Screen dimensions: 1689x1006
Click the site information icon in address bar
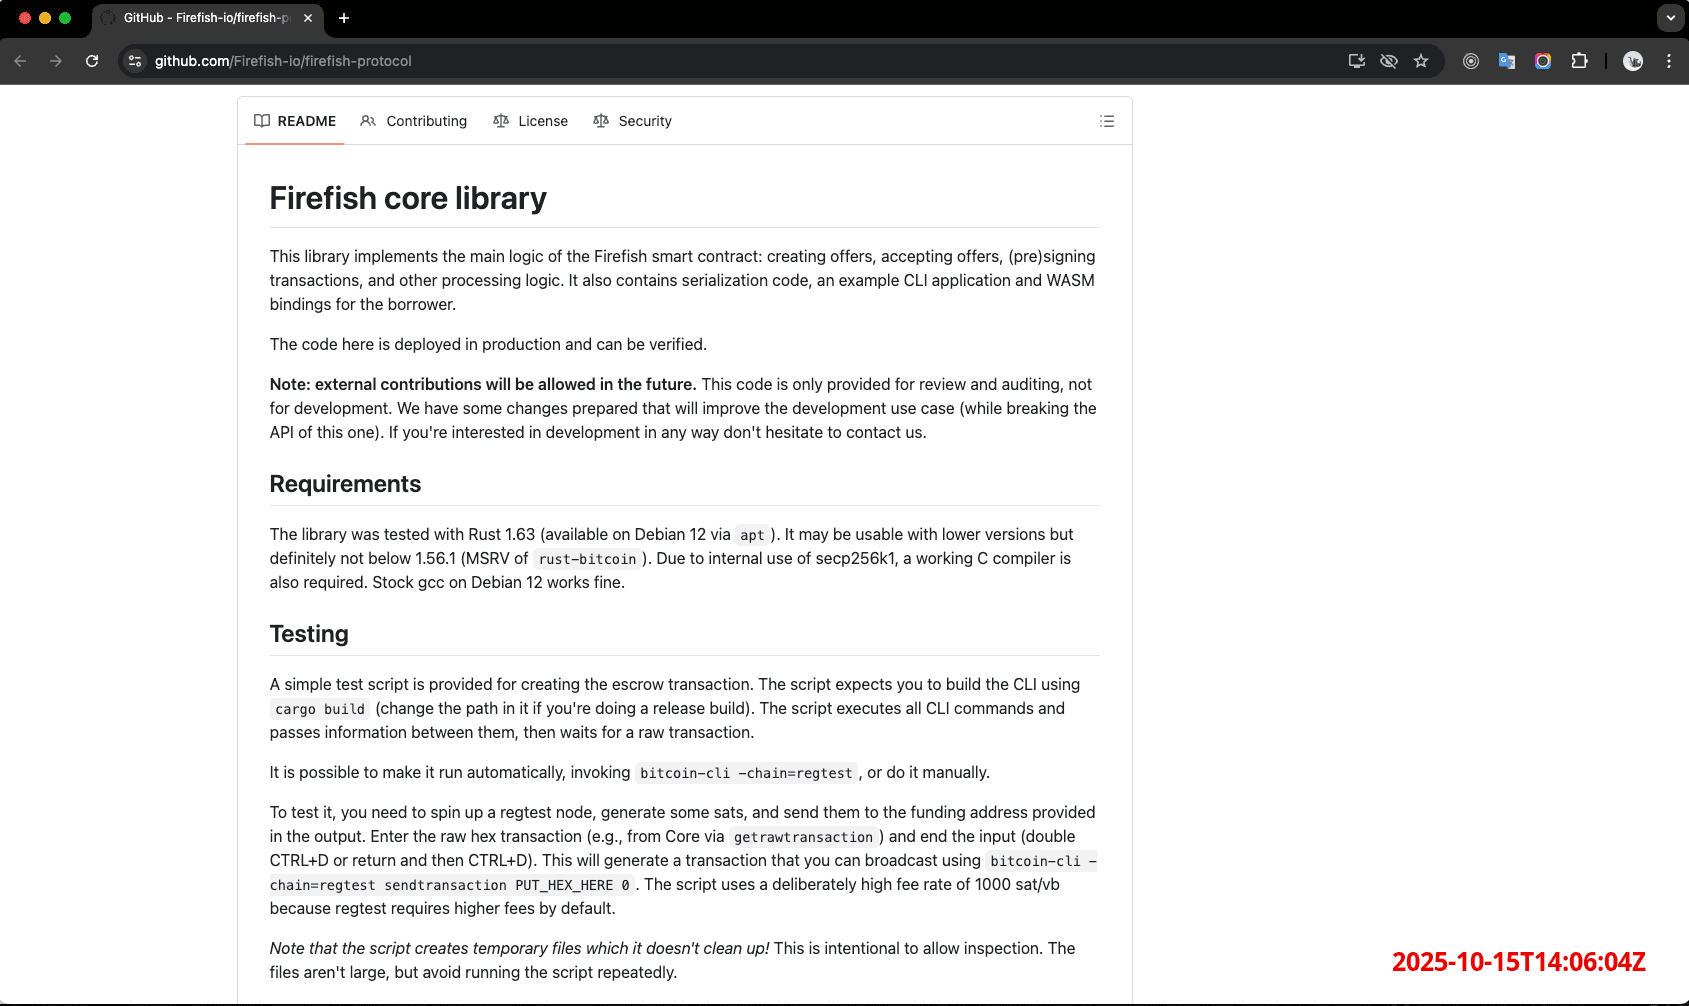pyautogui.click(x=134, y=61)
